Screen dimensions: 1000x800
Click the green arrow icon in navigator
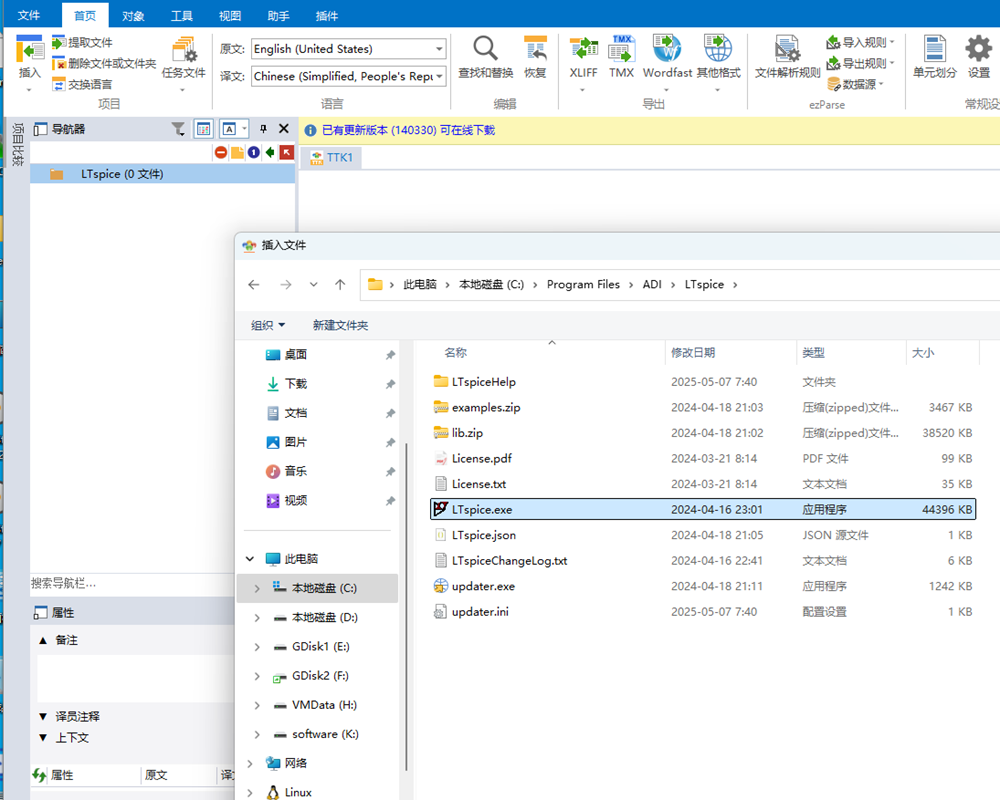pyautogui.click(x=270, y=152)
